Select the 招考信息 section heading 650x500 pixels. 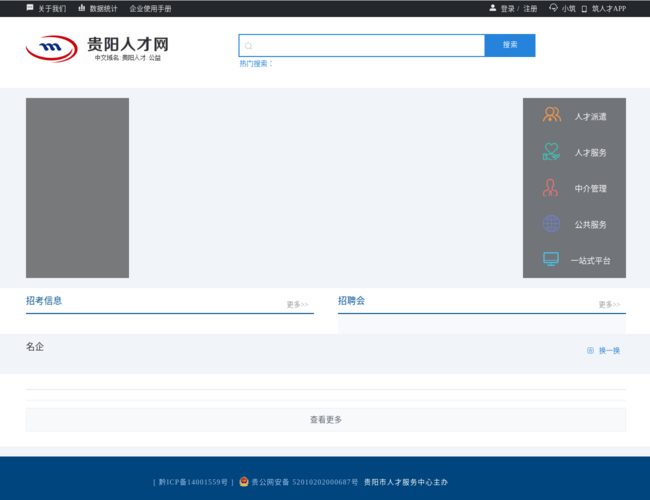coord(44,301)
